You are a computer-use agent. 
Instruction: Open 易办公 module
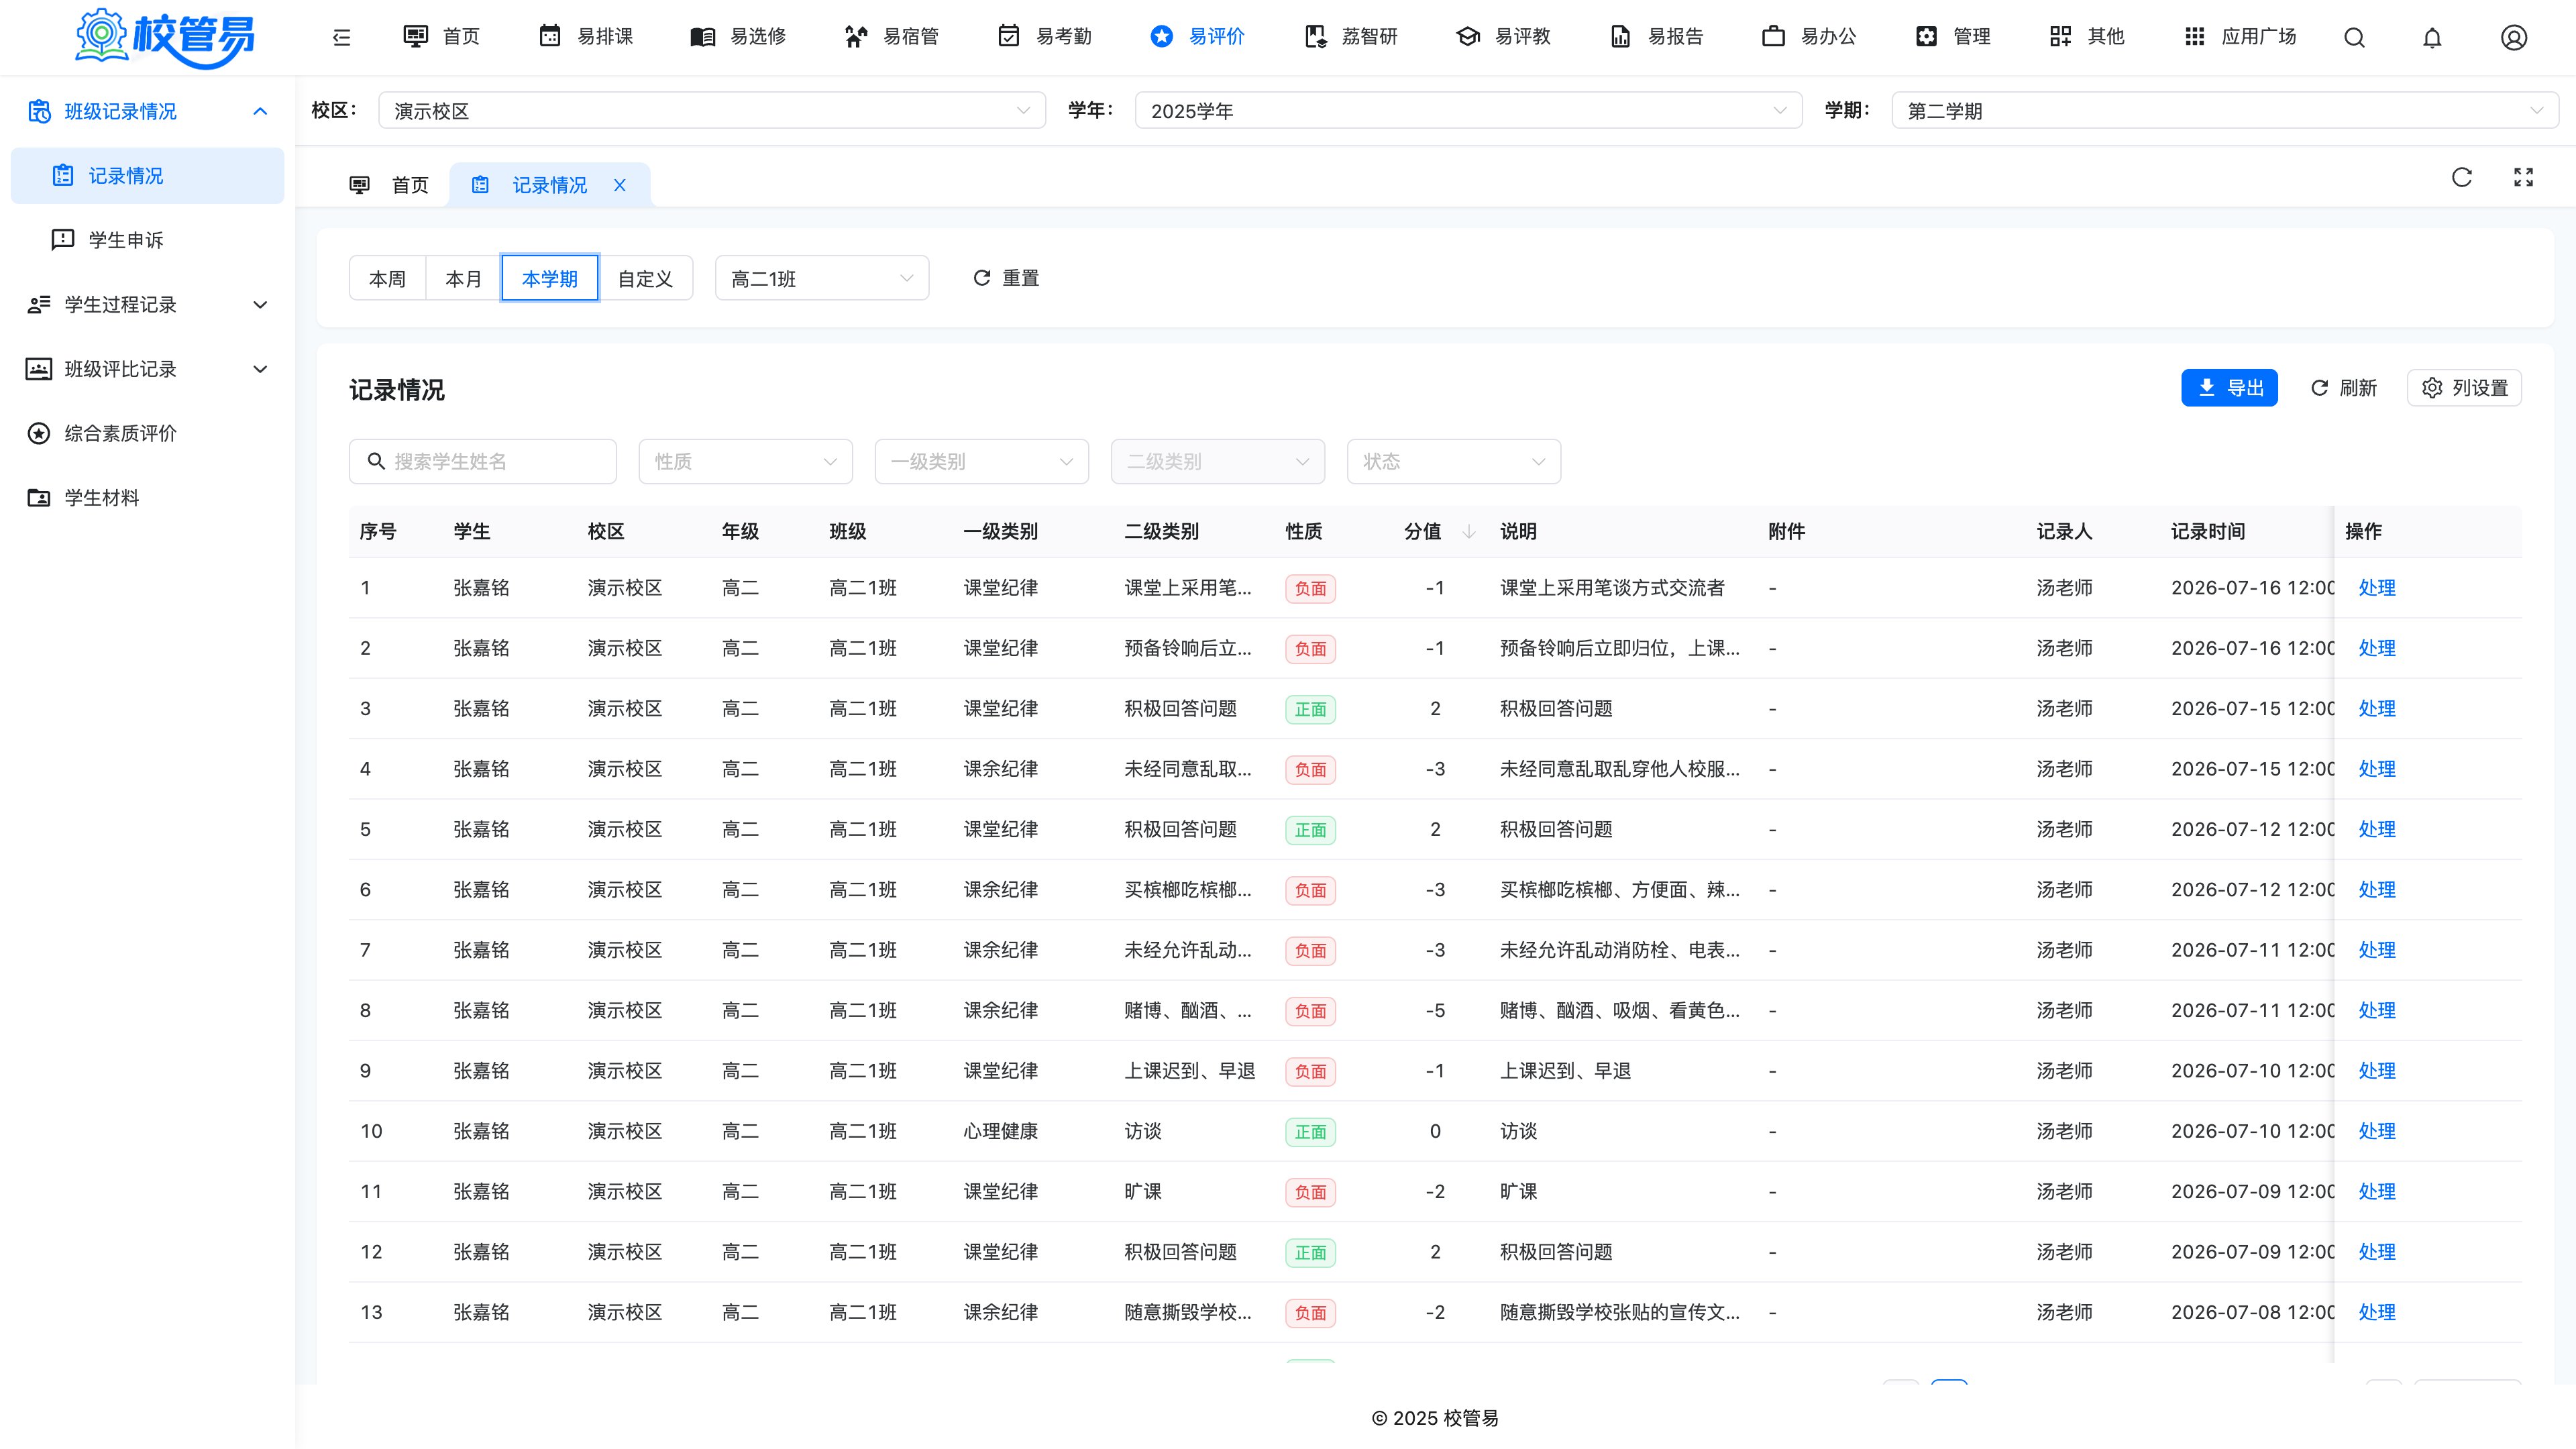(1810, 37)
